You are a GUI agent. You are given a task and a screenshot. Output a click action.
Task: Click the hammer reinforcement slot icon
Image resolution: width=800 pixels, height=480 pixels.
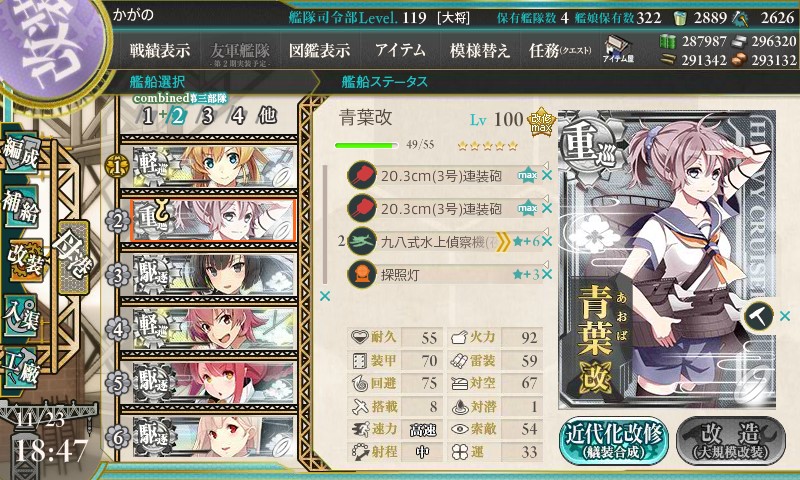click(x=759, y=316)
